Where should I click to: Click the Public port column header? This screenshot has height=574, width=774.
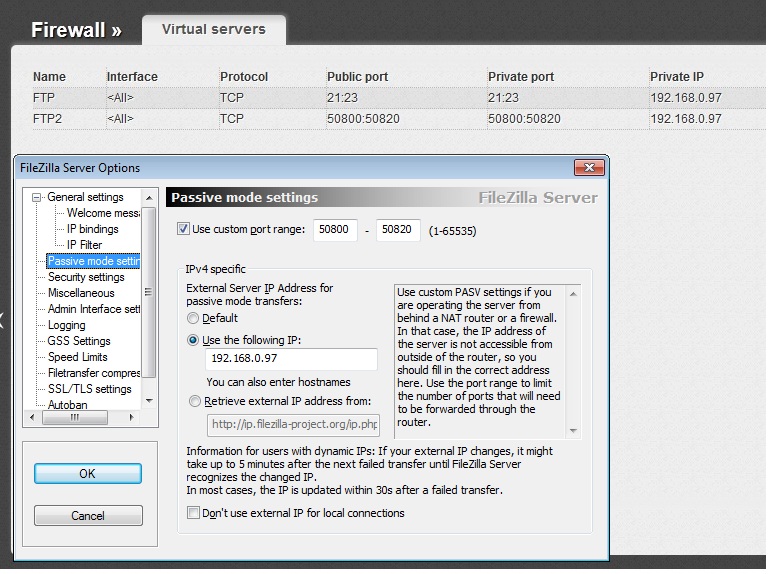click(x=357, y=77)
